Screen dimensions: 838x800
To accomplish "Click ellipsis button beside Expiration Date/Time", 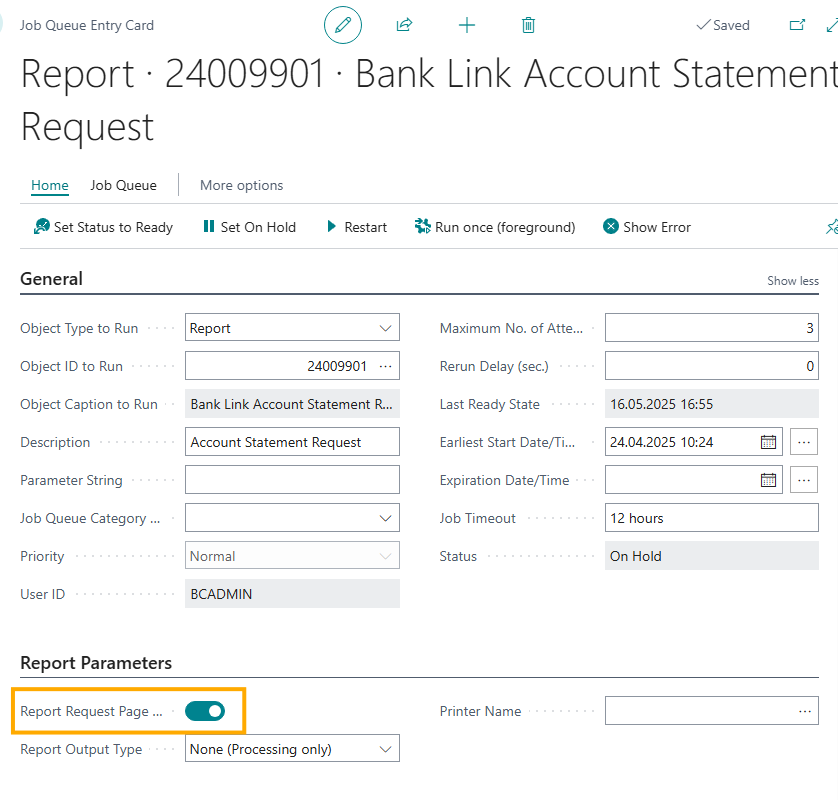I will 804,480.
